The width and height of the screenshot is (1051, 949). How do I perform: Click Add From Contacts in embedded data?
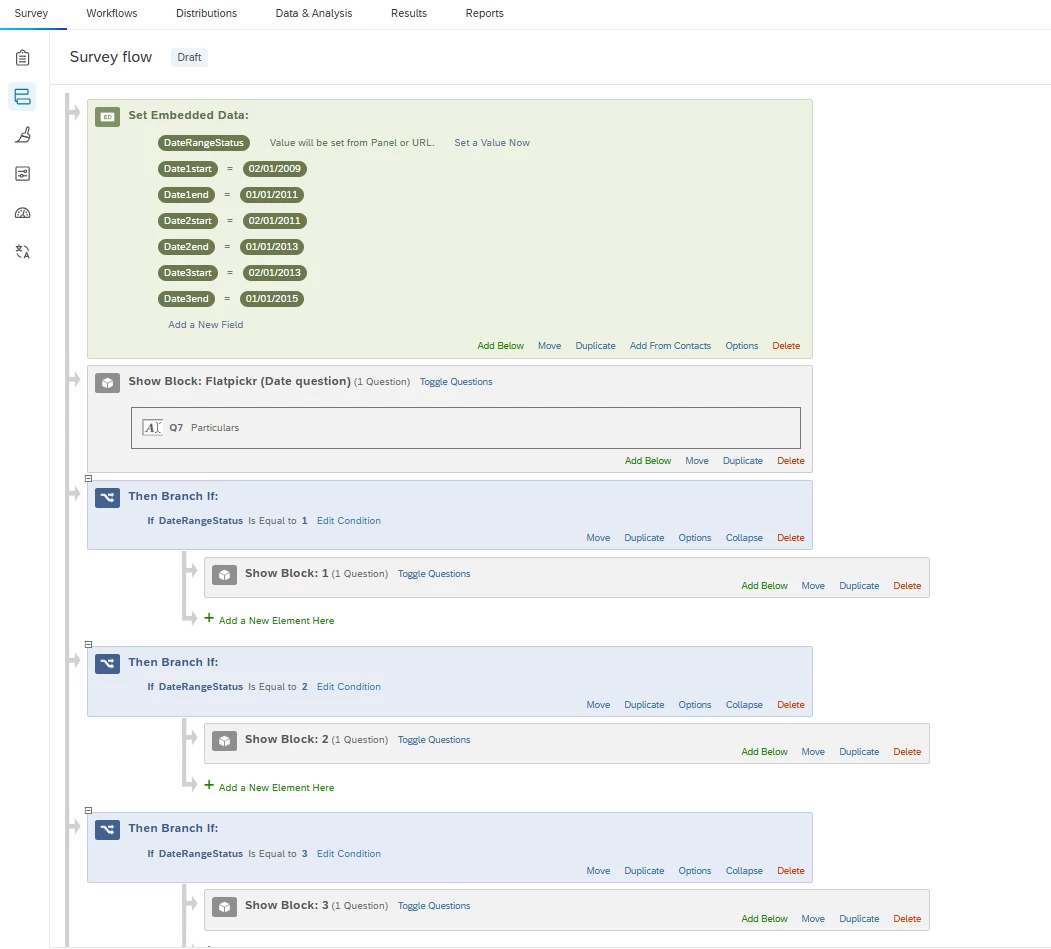click(670, 346)
